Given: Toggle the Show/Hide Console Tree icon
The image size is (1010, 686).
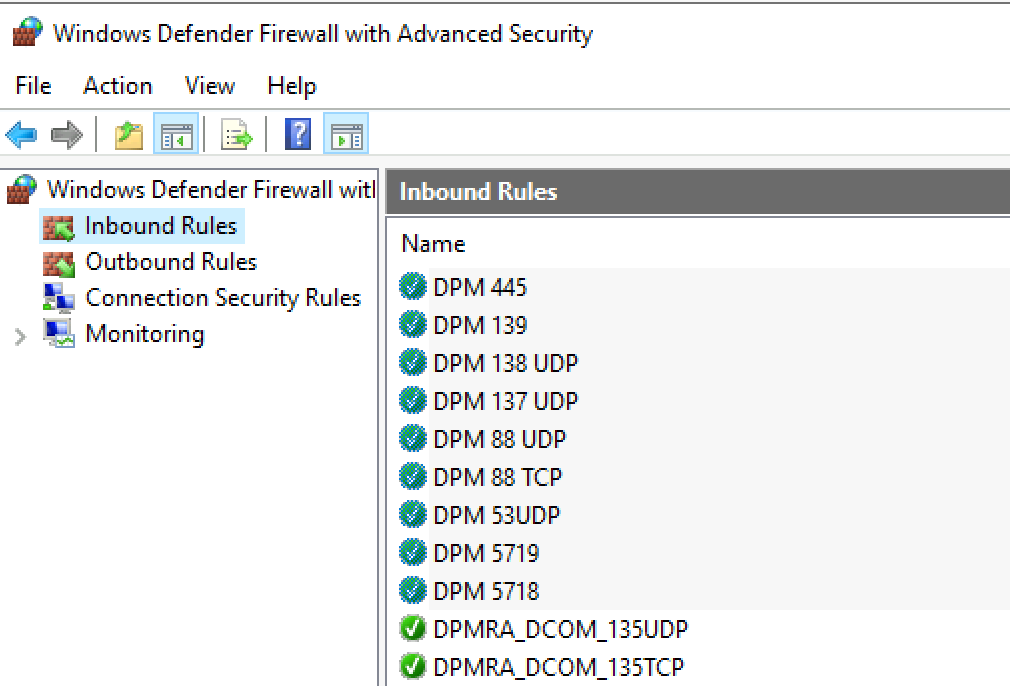Looking at the screenshot, I should (176, 134).
